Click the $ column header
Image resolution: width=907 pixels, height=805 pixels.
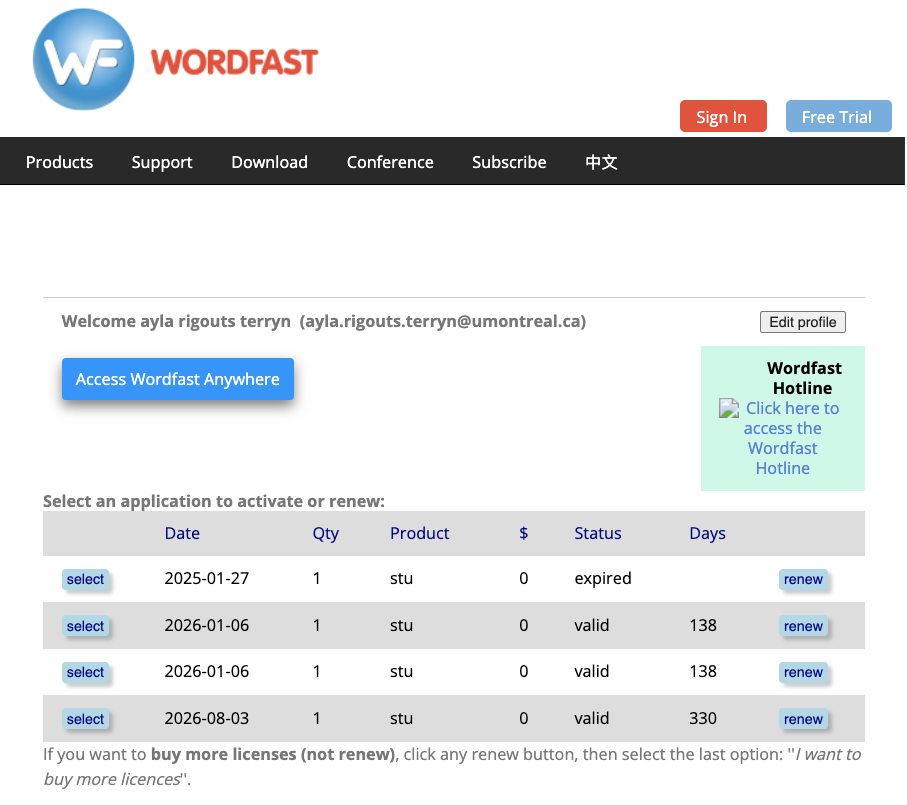coord(523,533)
